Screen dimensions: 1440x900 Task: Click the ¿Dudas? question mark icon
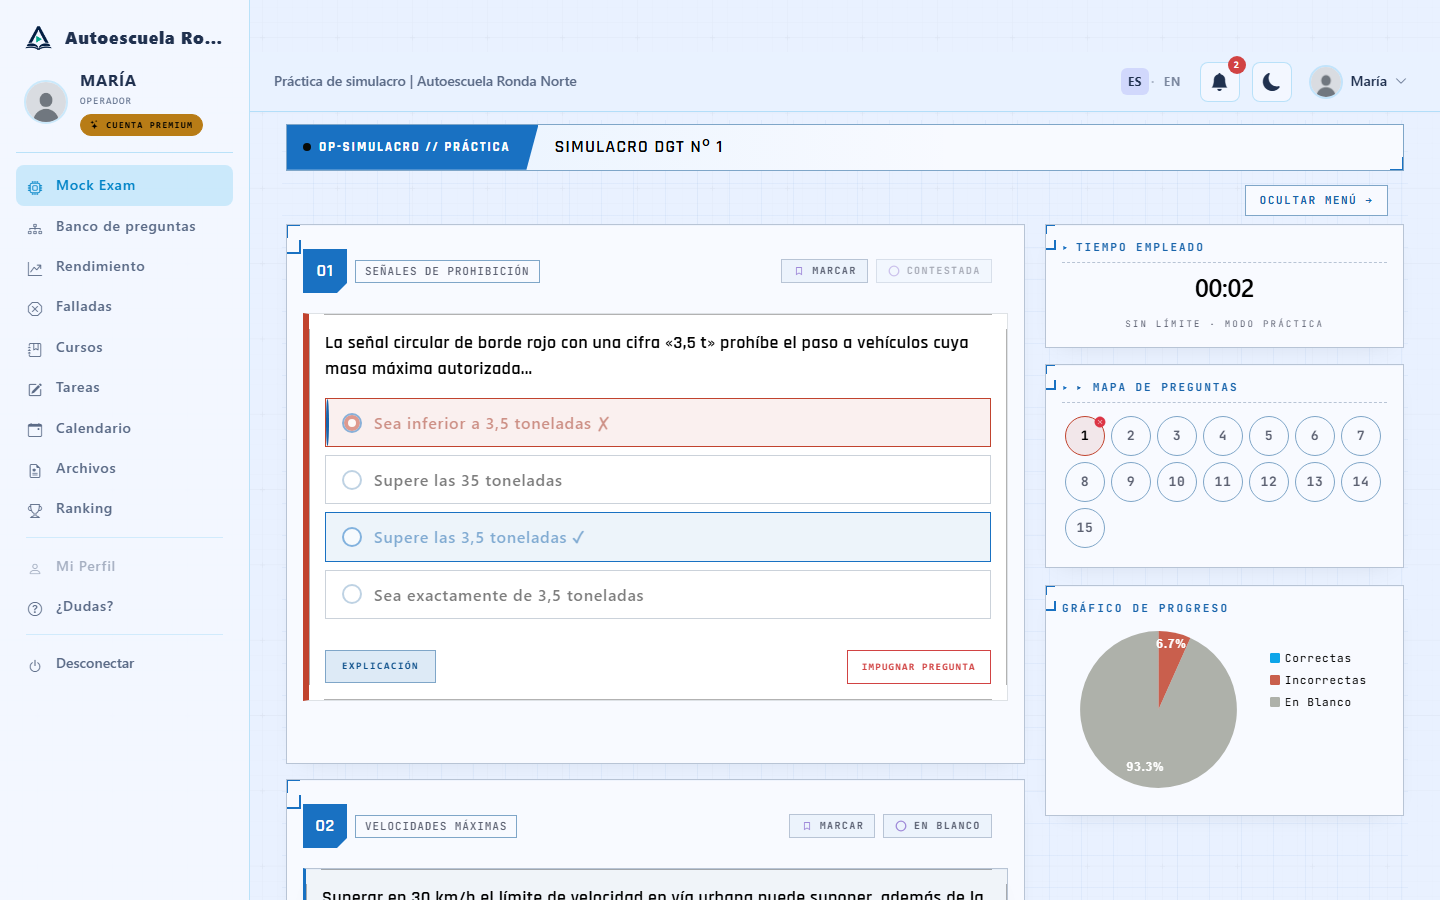(35, 608)
